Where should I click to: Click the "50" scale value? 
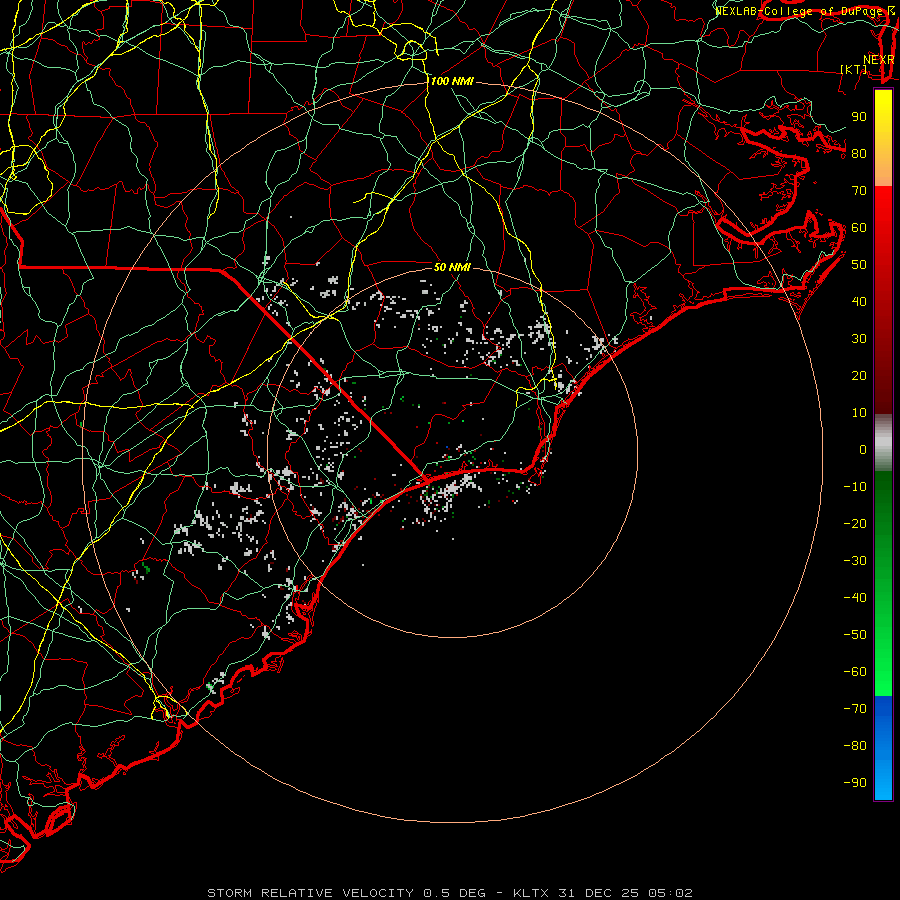pyautogui.click(x=859, y=265)
